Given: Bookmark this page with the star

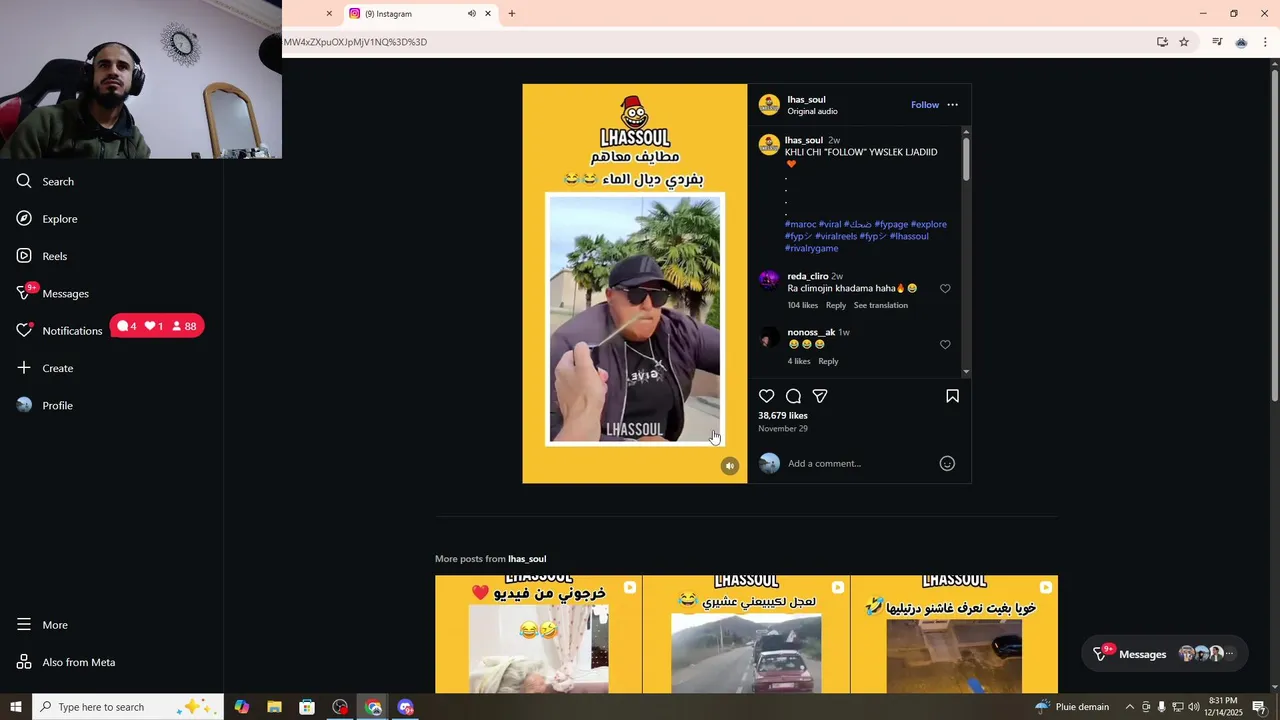Looking at the screenshot, I should tap(1184, 42).
